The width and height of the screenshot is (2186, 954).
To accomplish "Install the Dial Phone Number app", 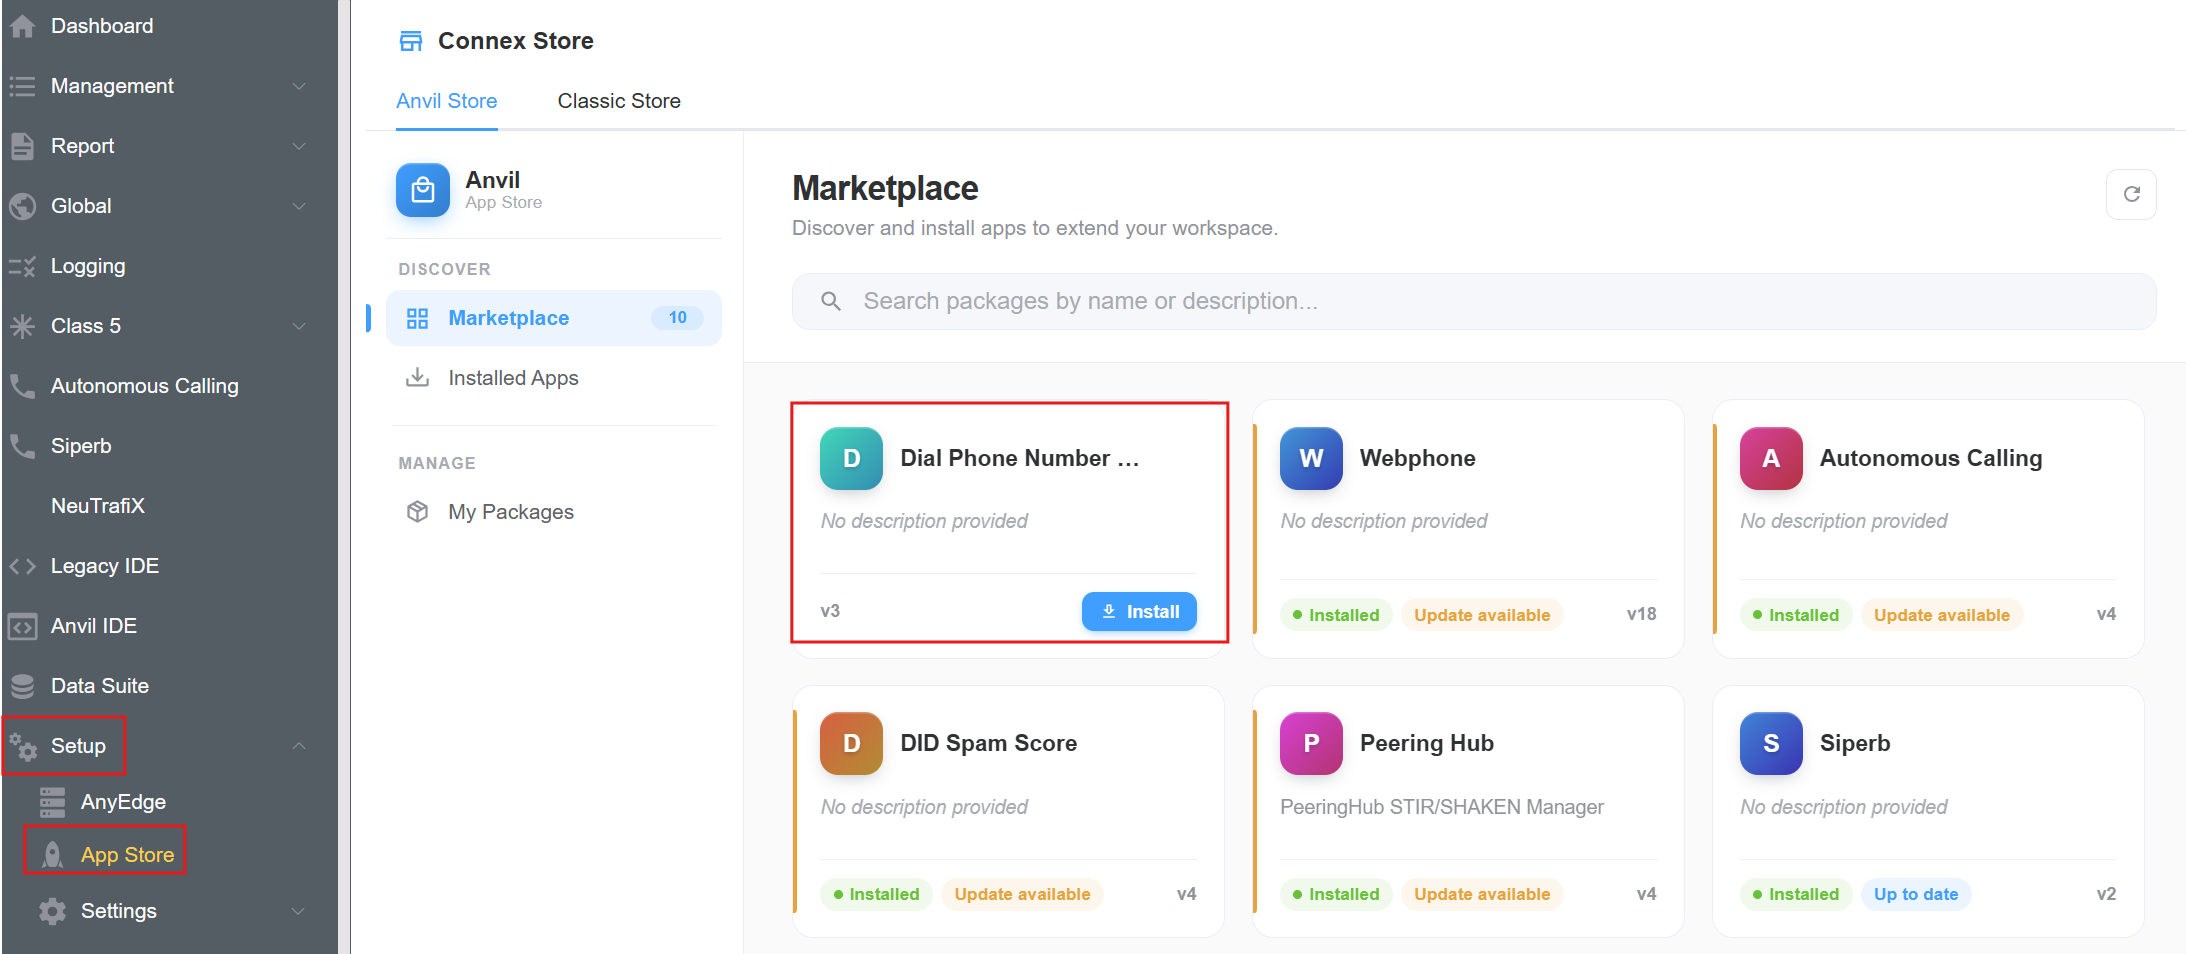I will click(1139, 612).
